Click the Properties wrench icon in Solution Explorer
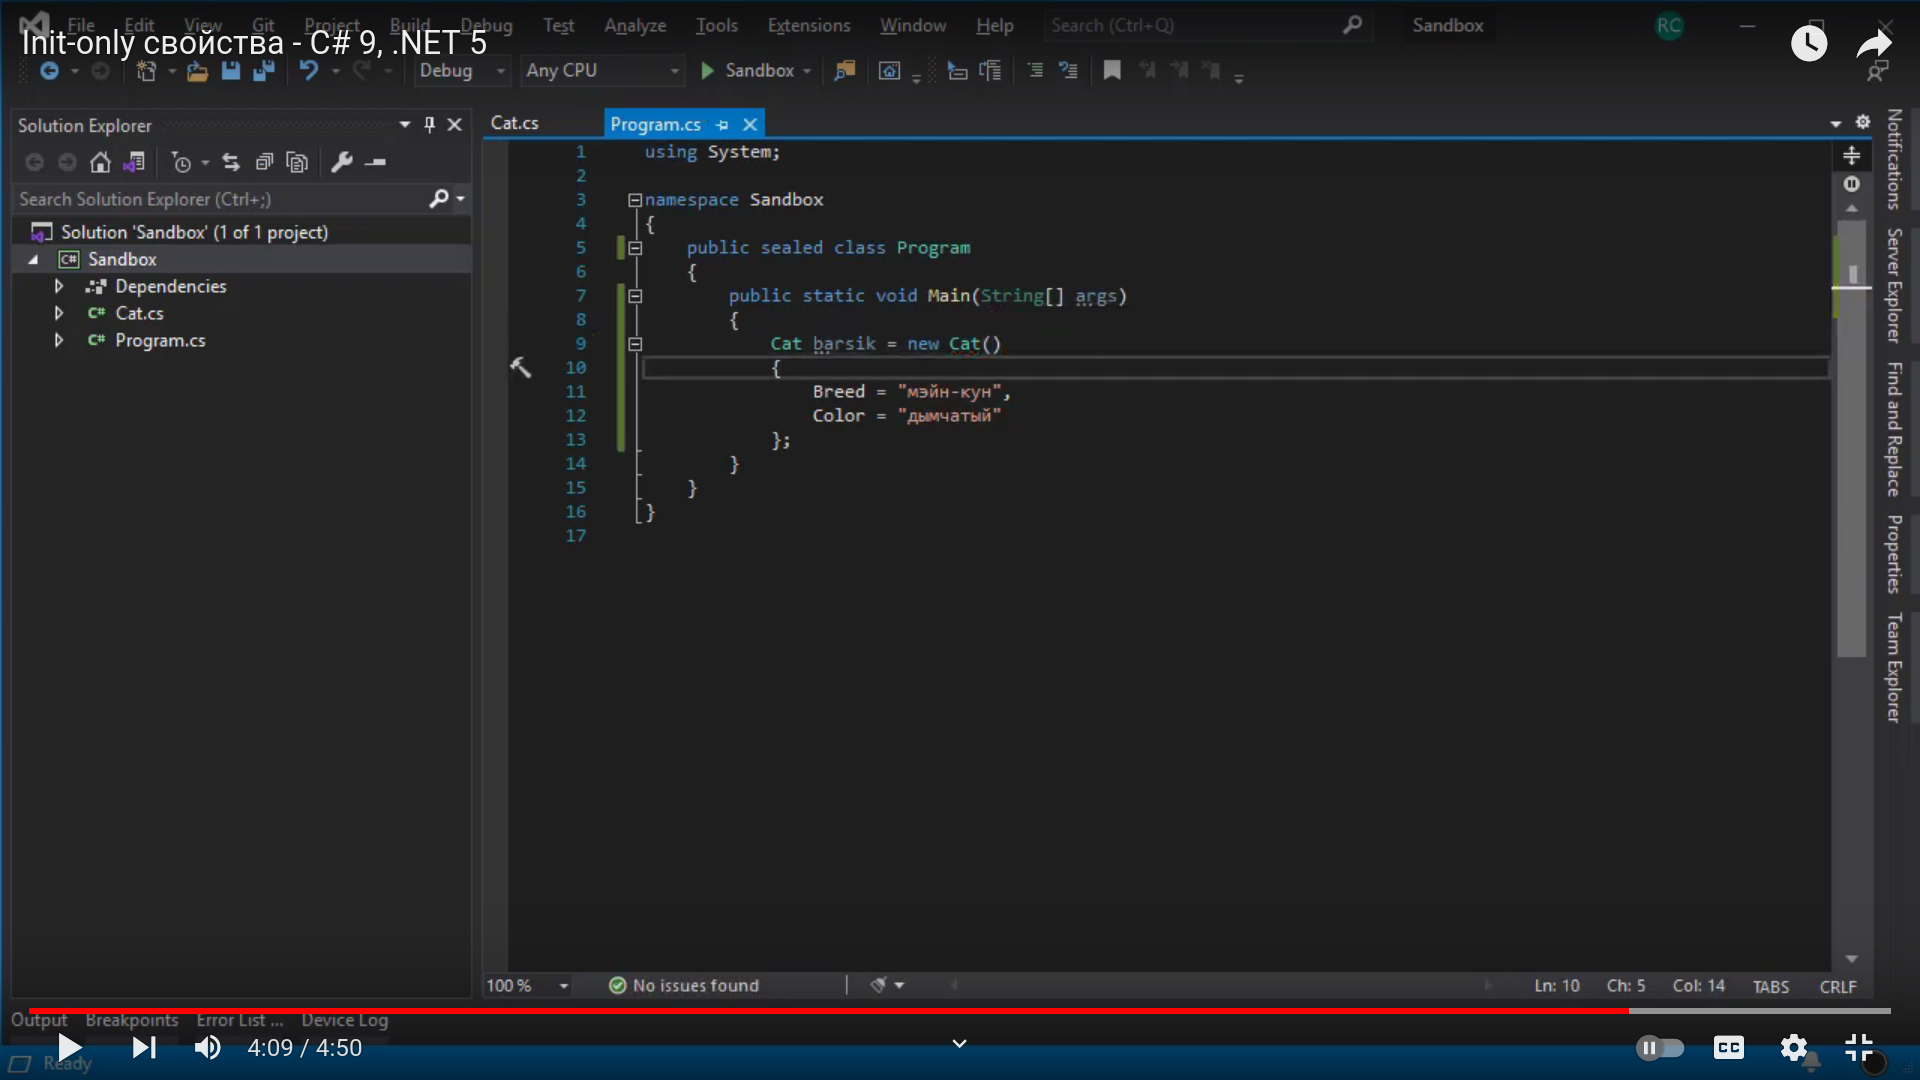Screen dimensions: 1920x1080 click(x=342, y=162)
